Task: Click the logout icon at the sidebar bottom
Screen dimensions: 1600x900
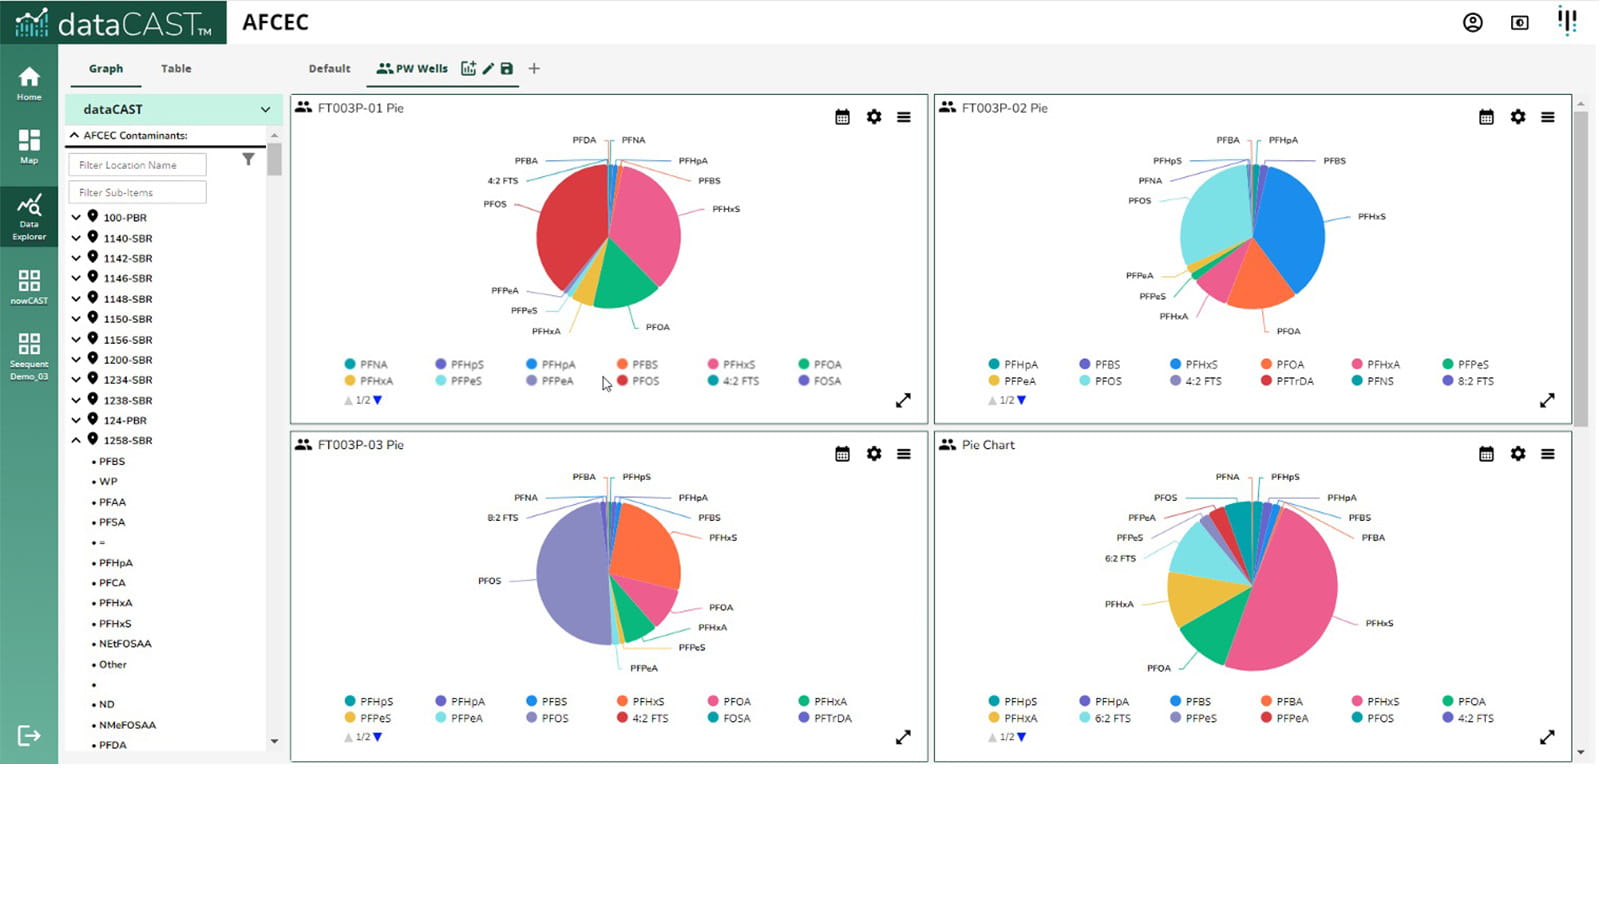Action: [x=29, y=736]
